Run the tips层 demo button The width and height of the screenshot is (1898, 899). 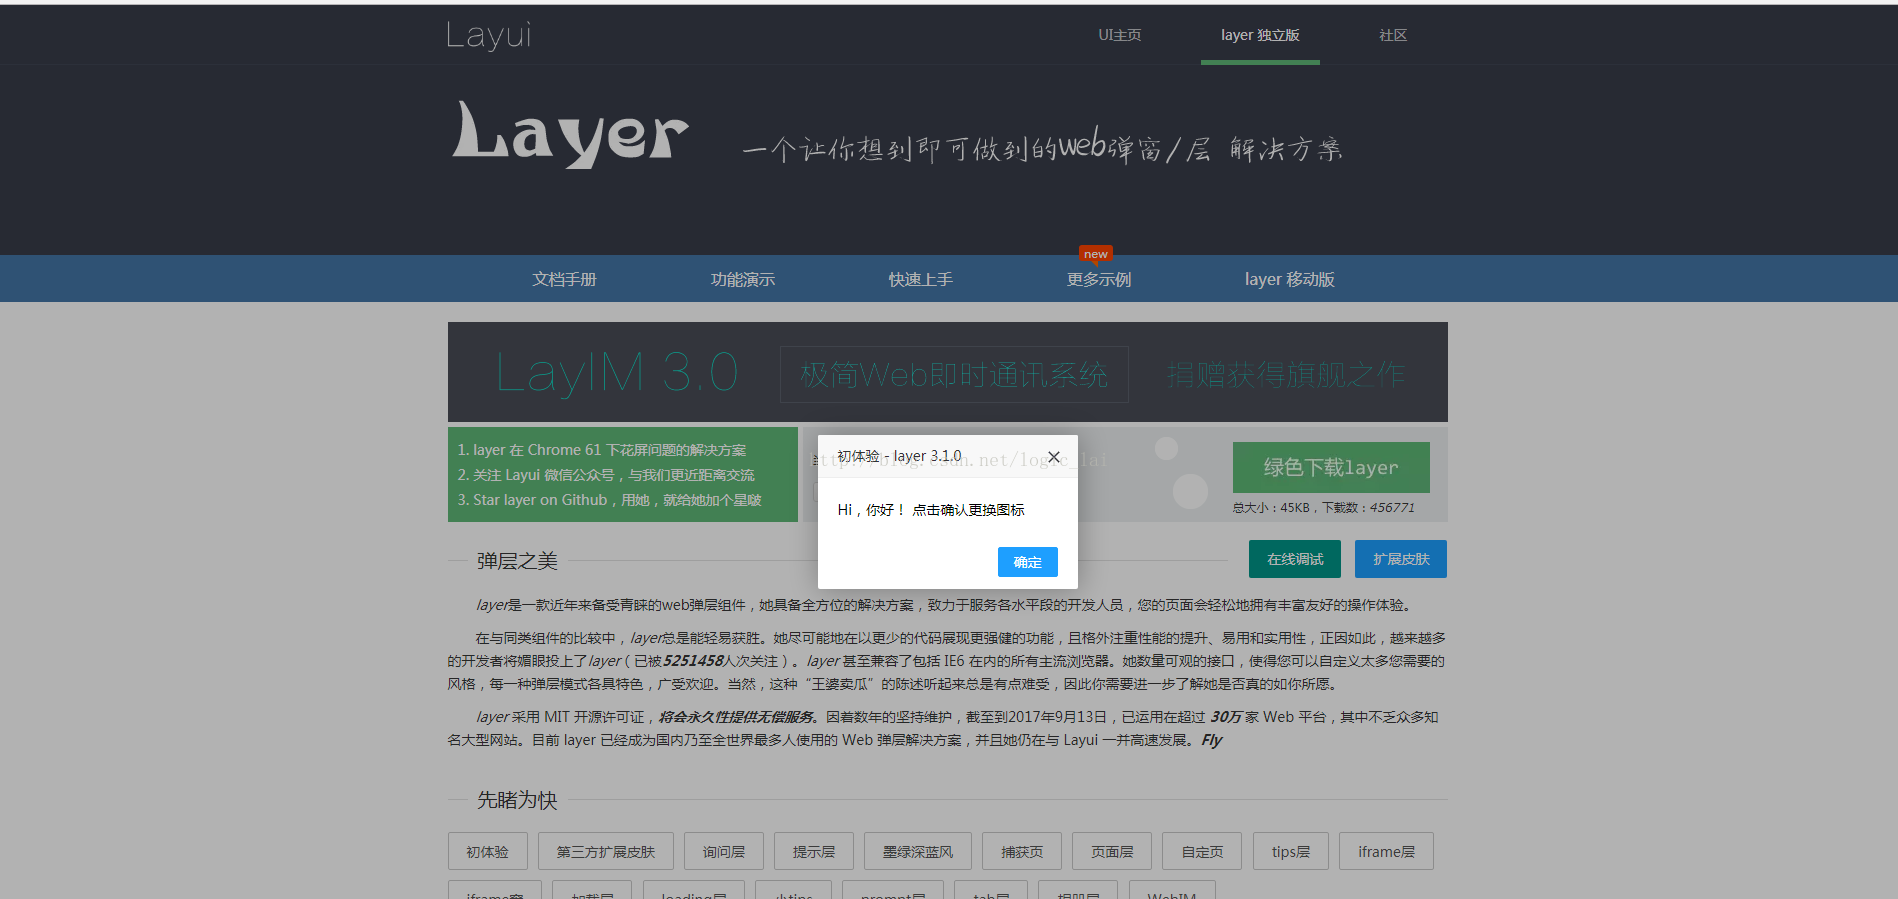pyautogui.click(x=1291, y=851)
